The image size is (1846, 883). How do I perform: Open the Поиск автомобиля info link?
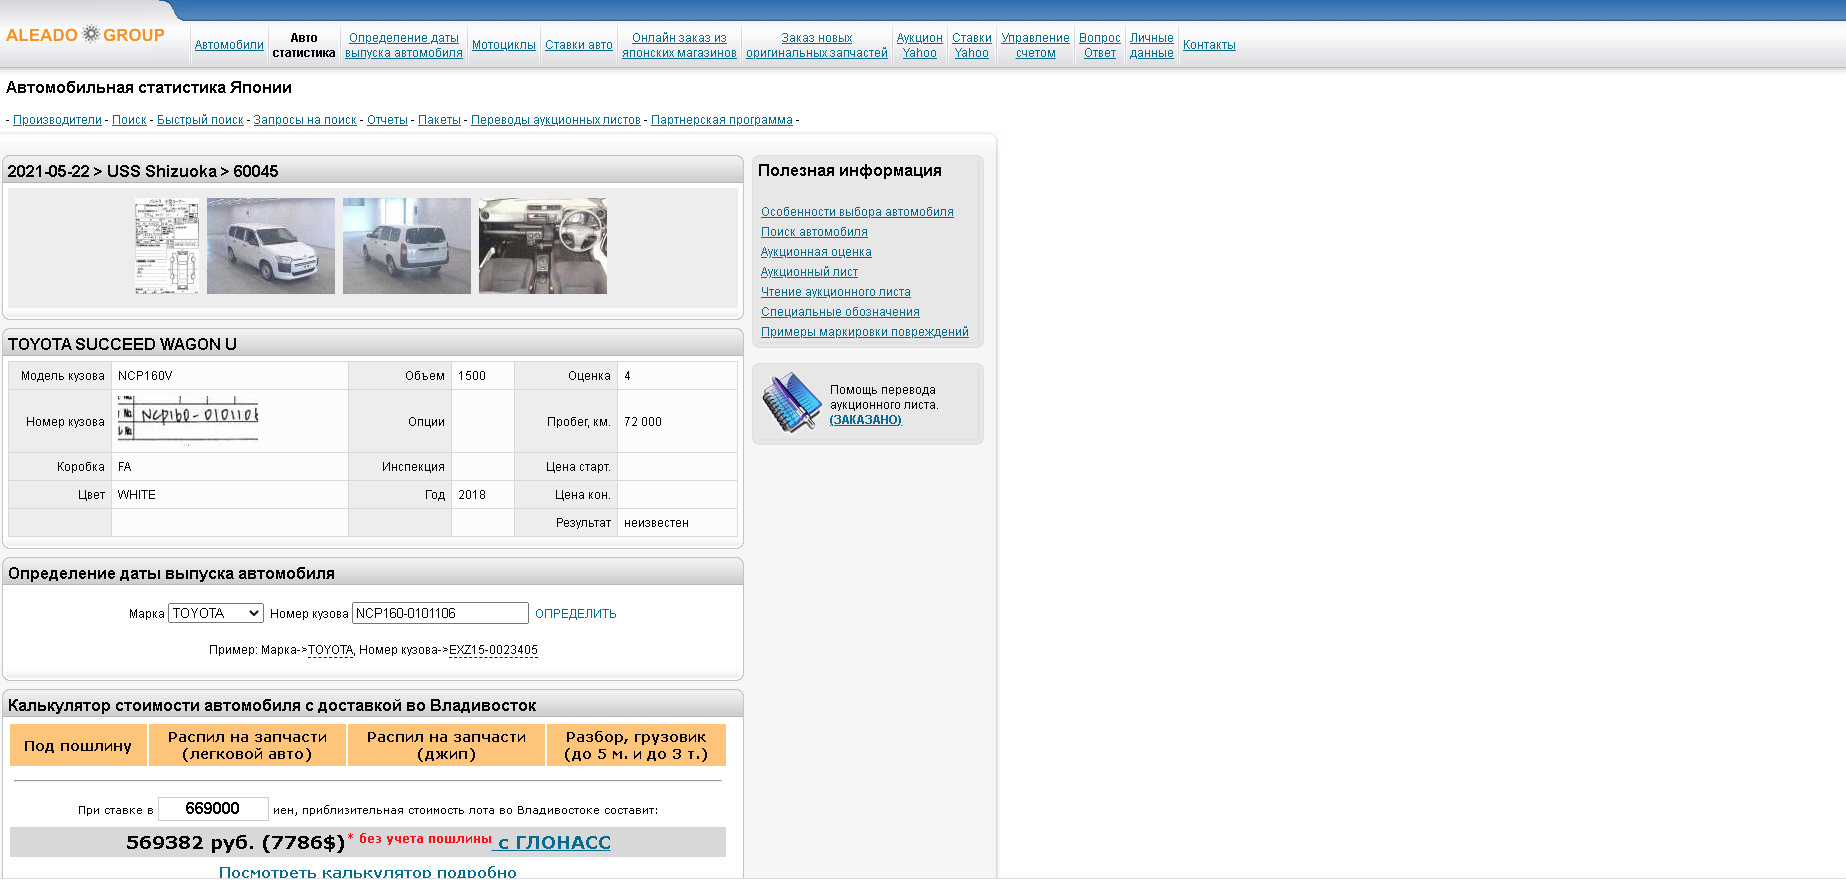[814, 232]
